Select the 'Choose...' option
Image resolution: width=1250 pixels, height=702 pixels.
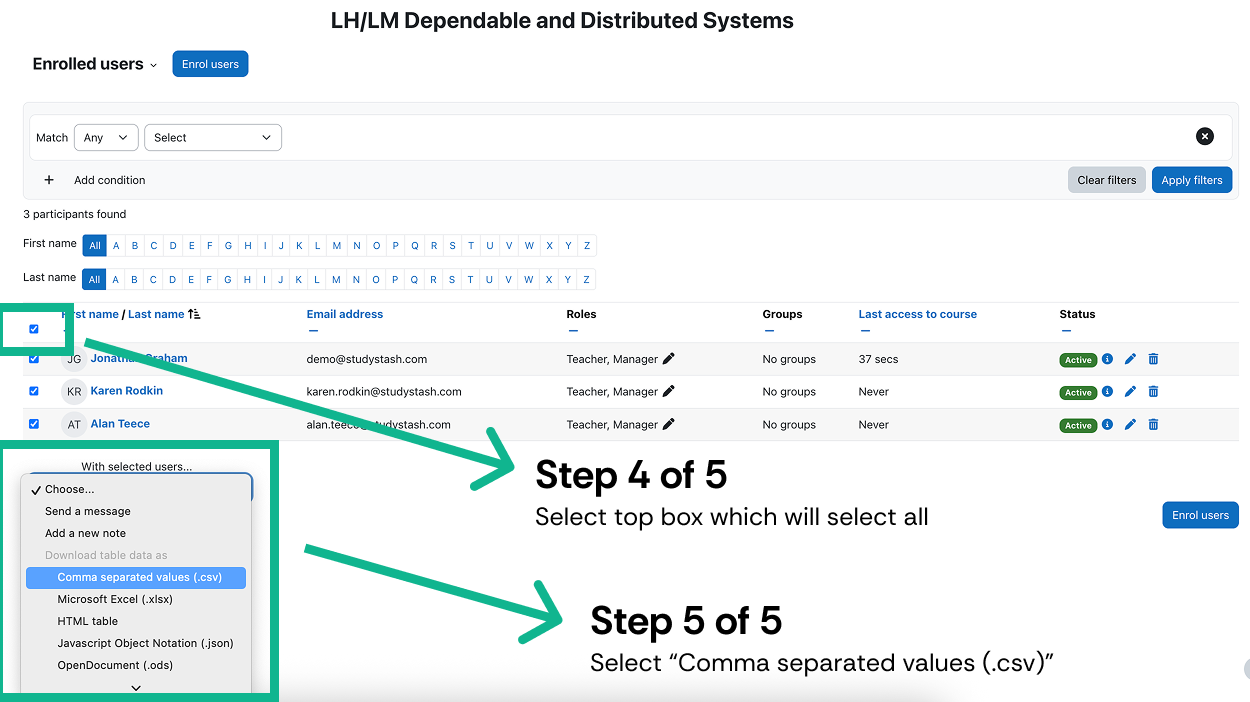(136, 489)
